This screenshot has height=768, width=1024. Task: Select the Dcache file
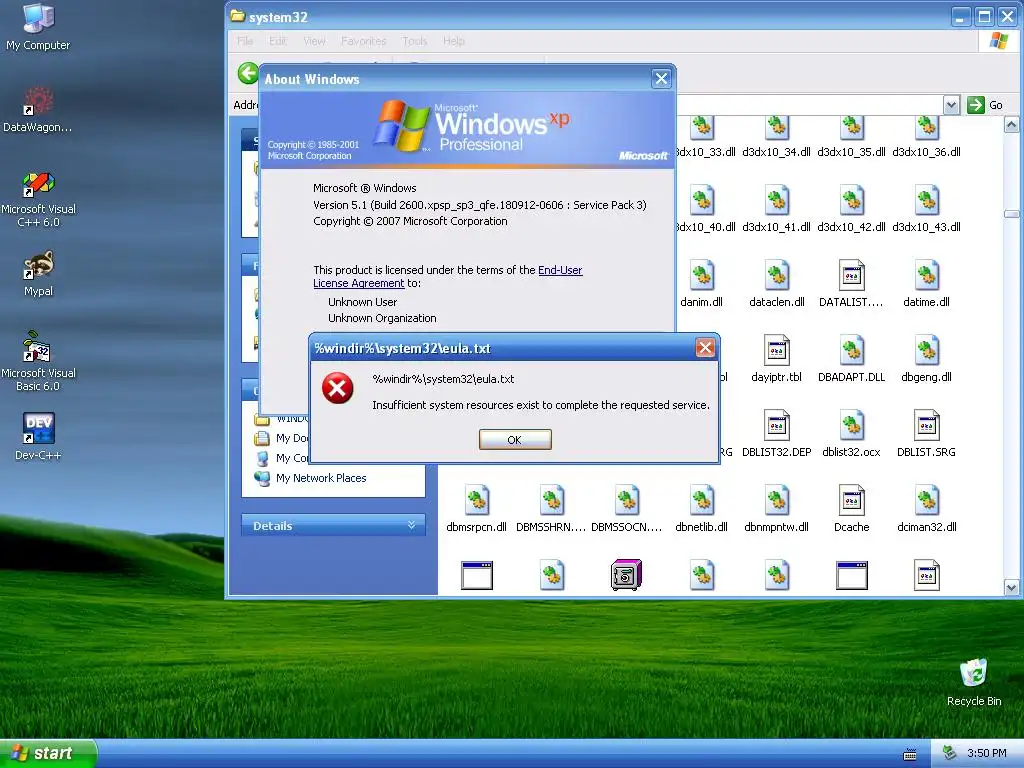851,509
